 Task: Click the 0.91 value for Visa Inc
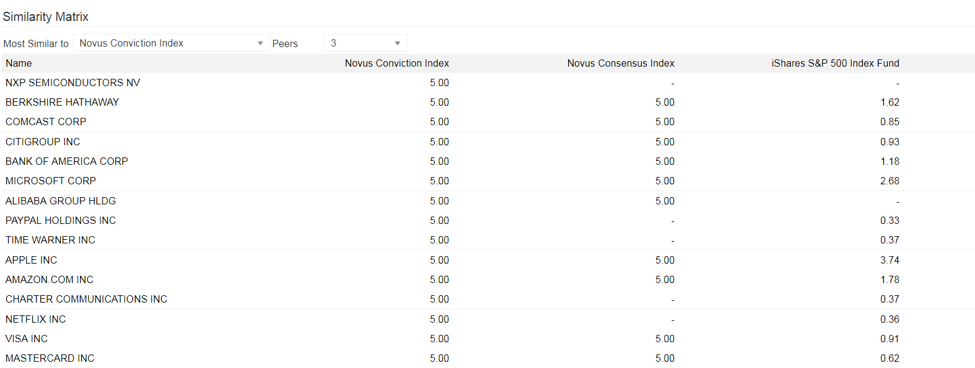coord(890,339)
